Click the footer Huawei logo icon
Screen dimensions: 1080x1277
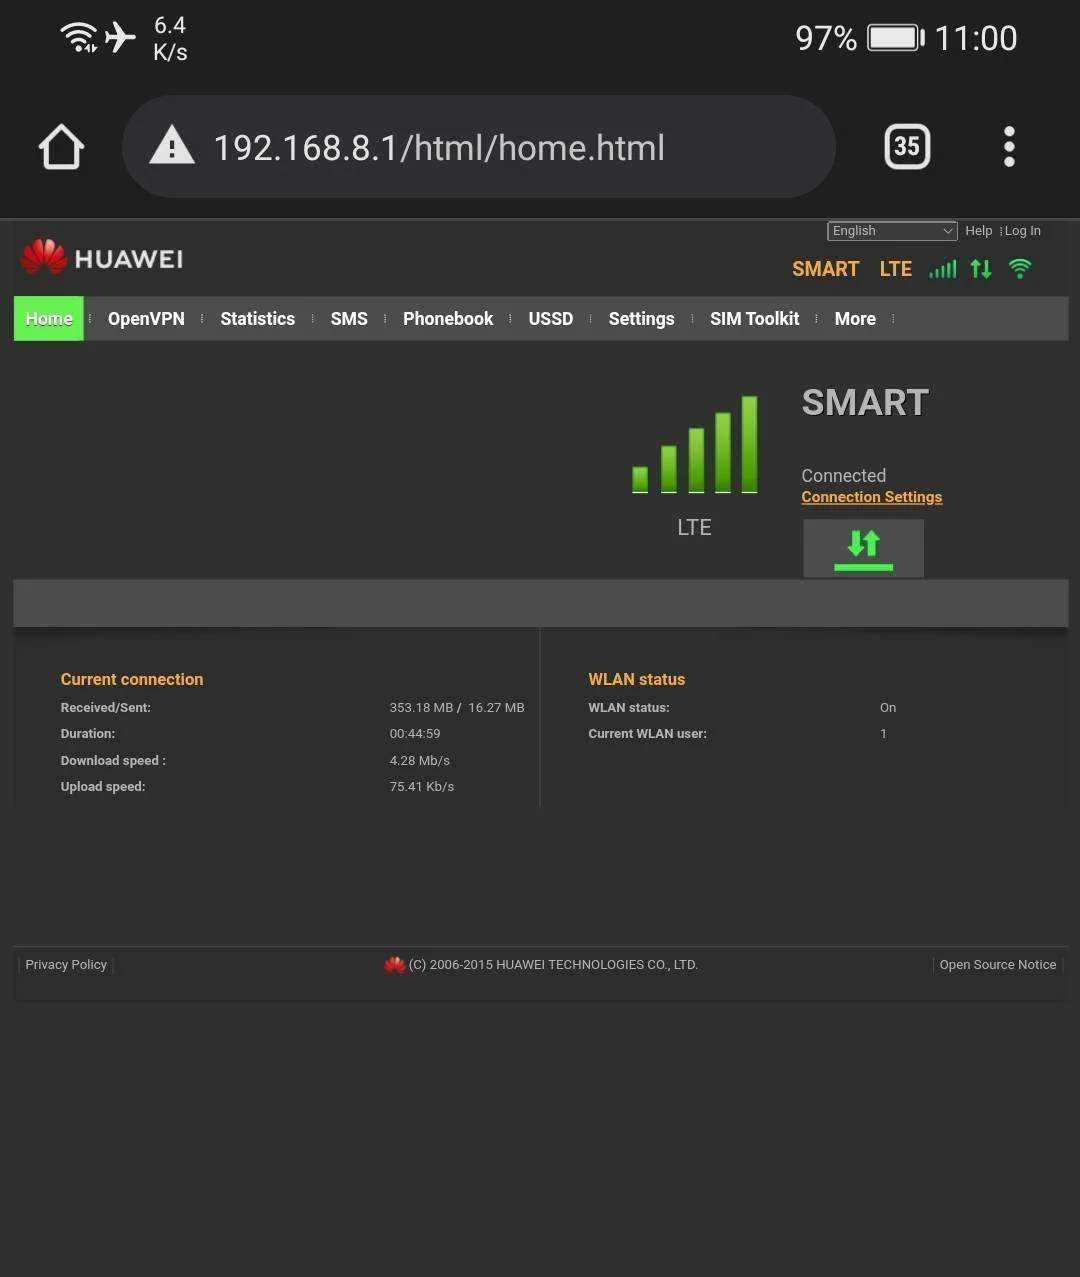(394, 965)
